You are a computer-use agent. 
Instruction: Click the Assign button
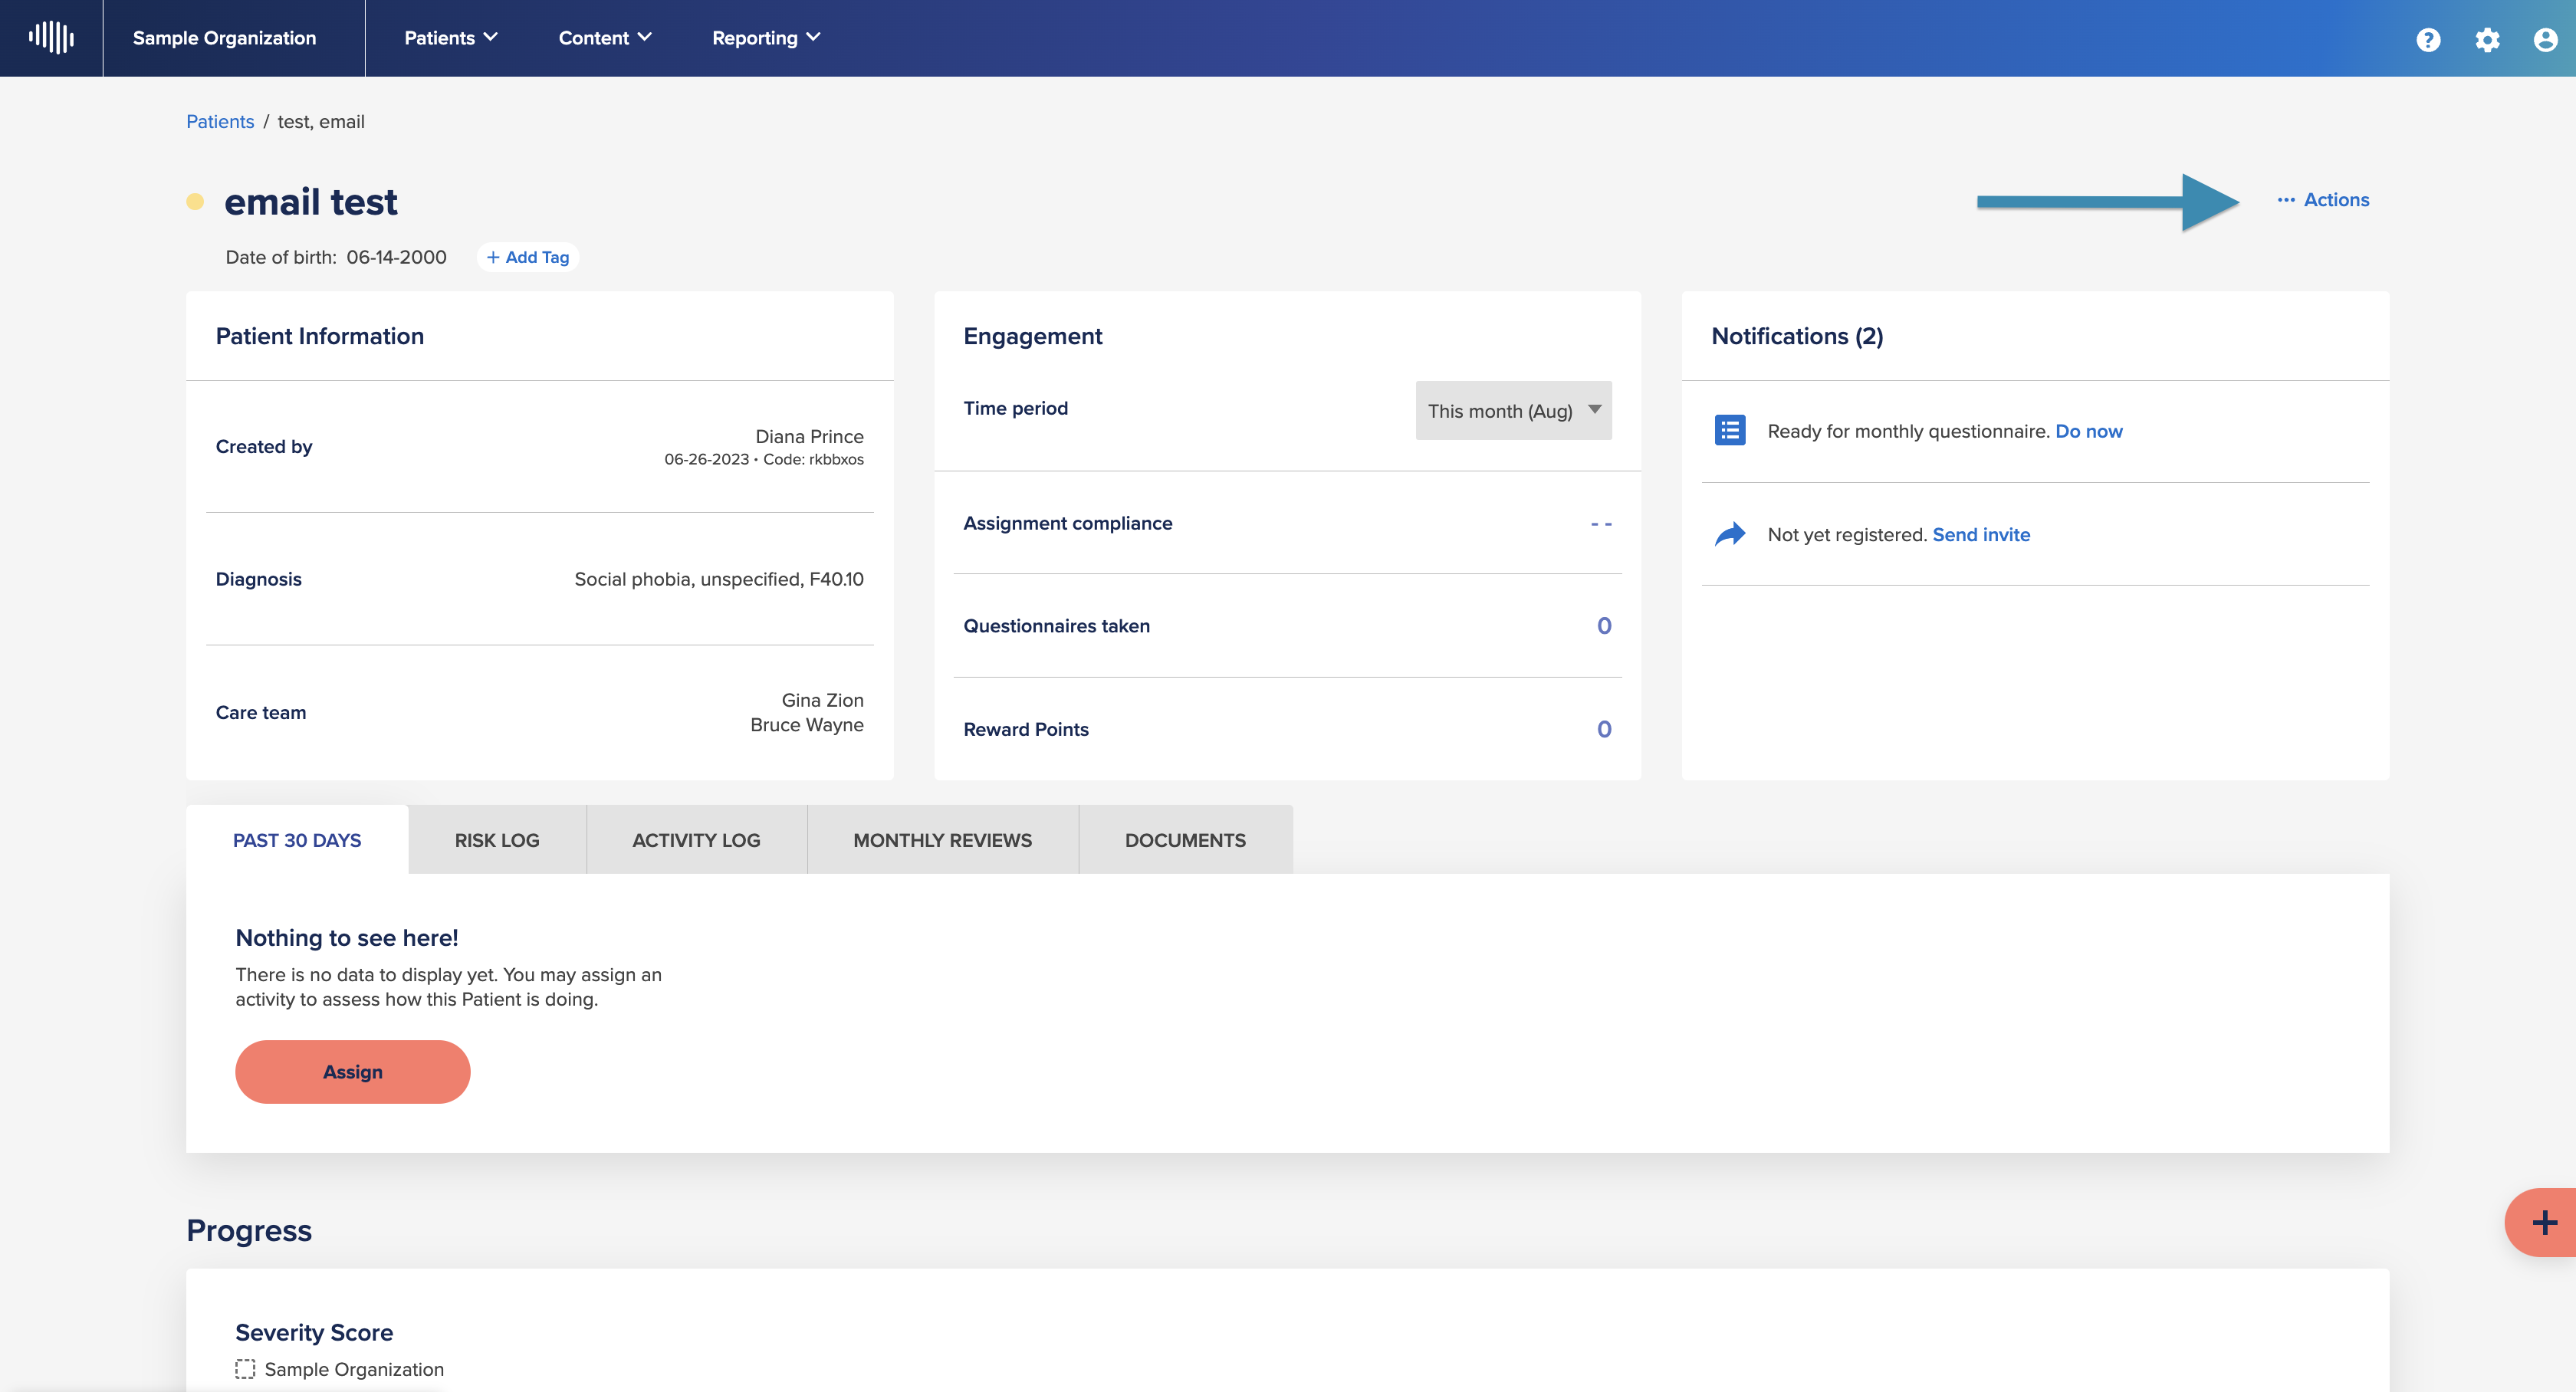pyautogui.click(x=352, y=1072)
